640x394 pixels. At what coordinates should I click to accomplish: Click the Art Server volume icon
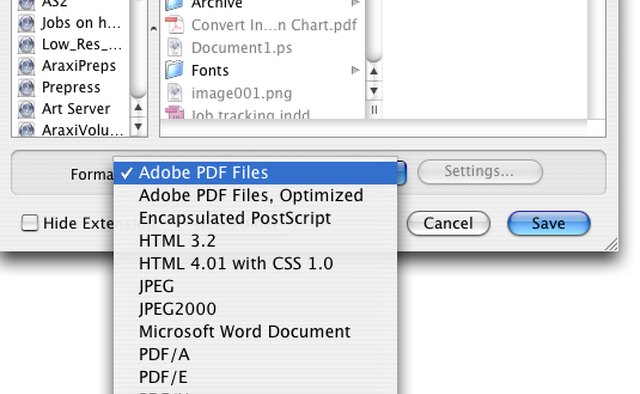[x=27, y=109]
